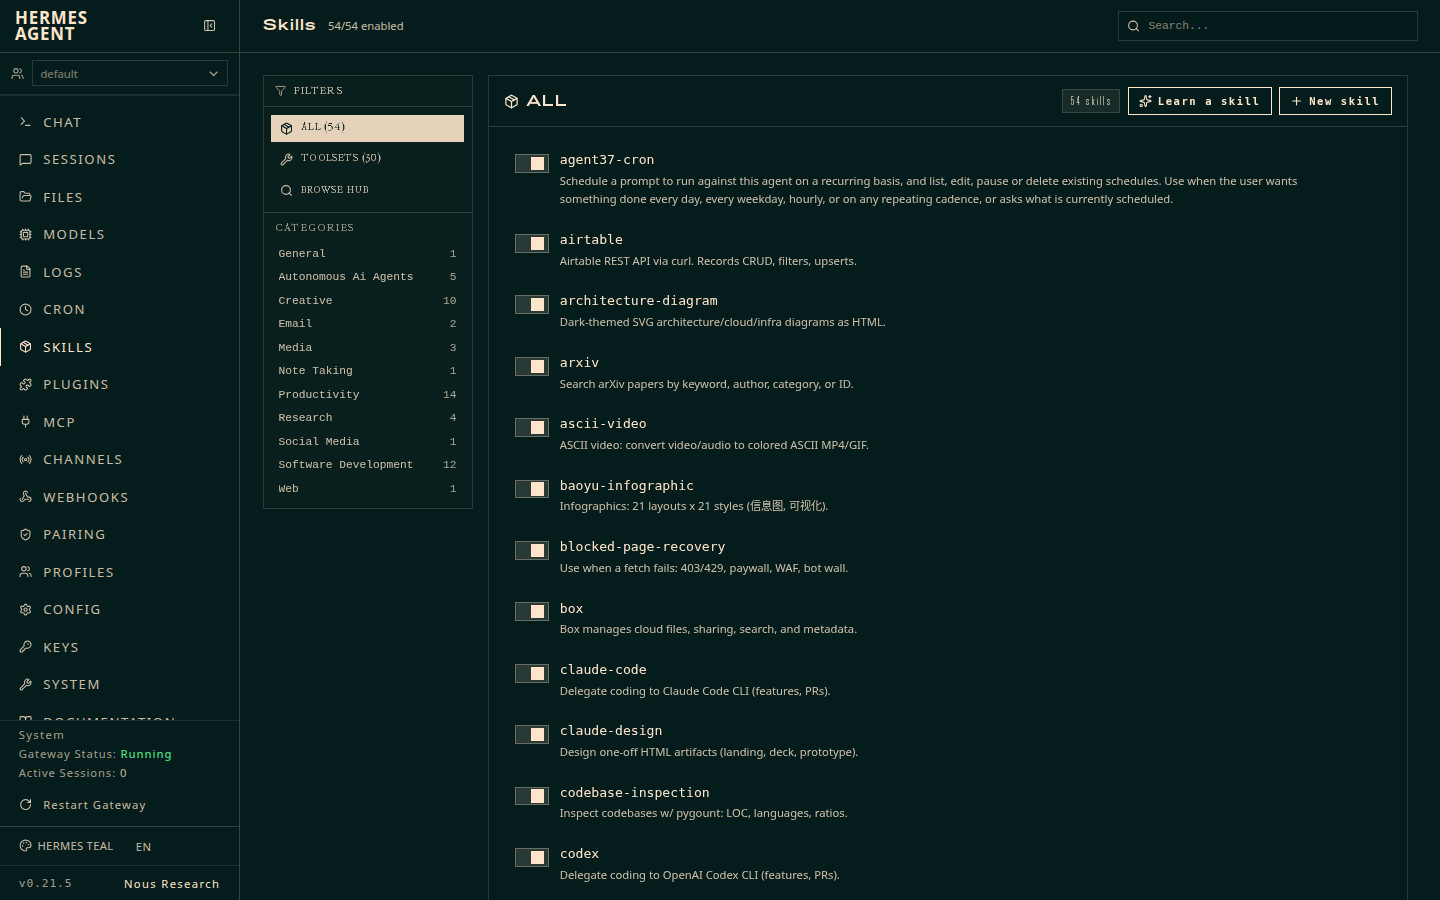Click the MCP plug icon
The width and height of the screenshot is (1440, 900).
(26, 422)
